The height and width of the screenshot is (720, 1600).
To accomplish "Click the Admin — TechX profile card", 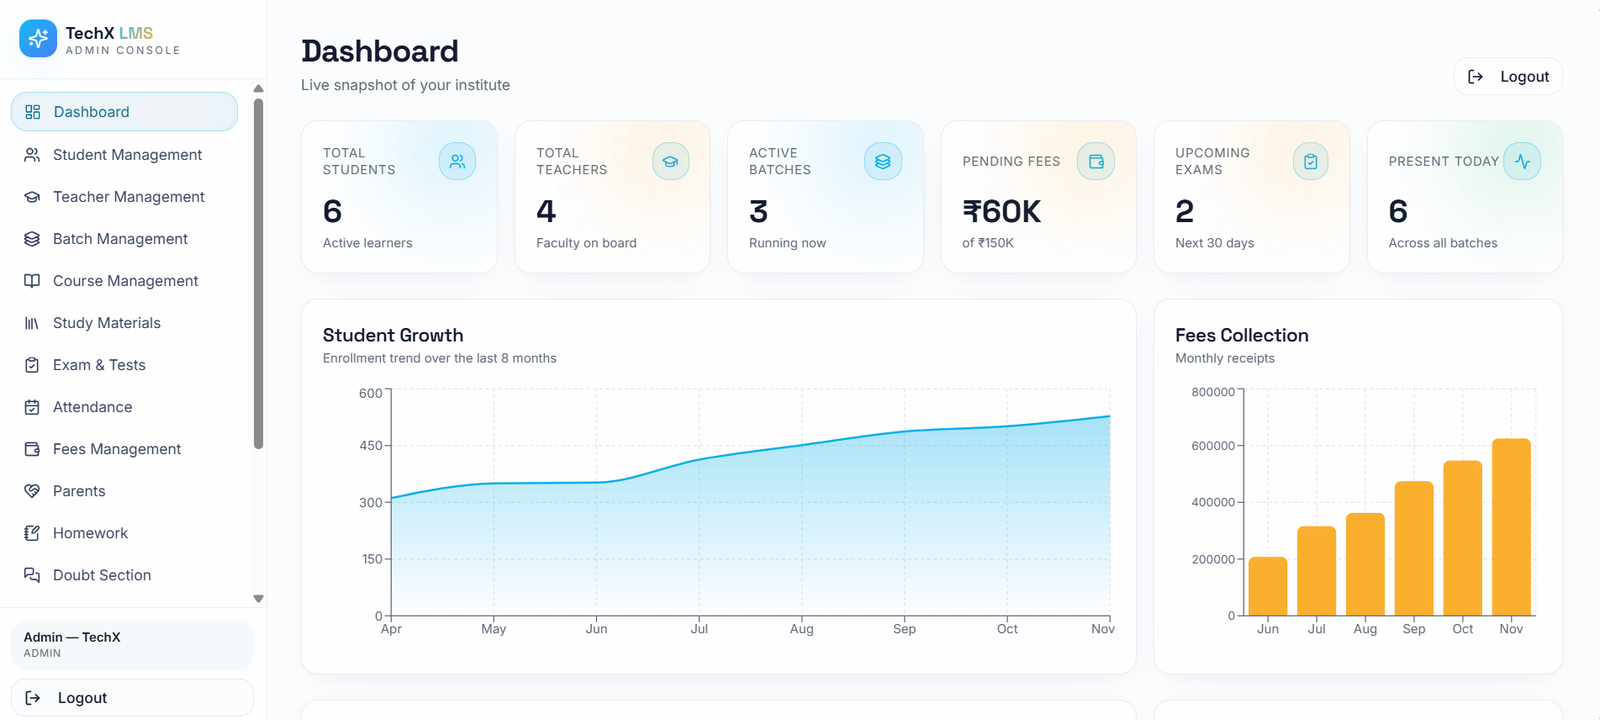I will point(132,645).
